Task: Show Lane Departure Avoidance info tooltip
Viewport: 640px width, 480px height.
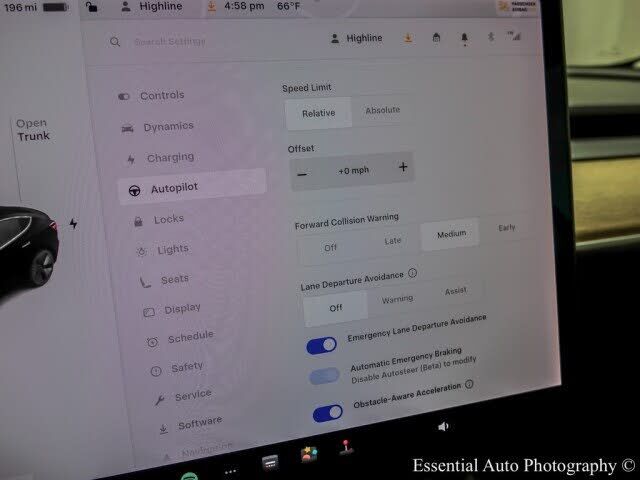Action: [413, 273]
